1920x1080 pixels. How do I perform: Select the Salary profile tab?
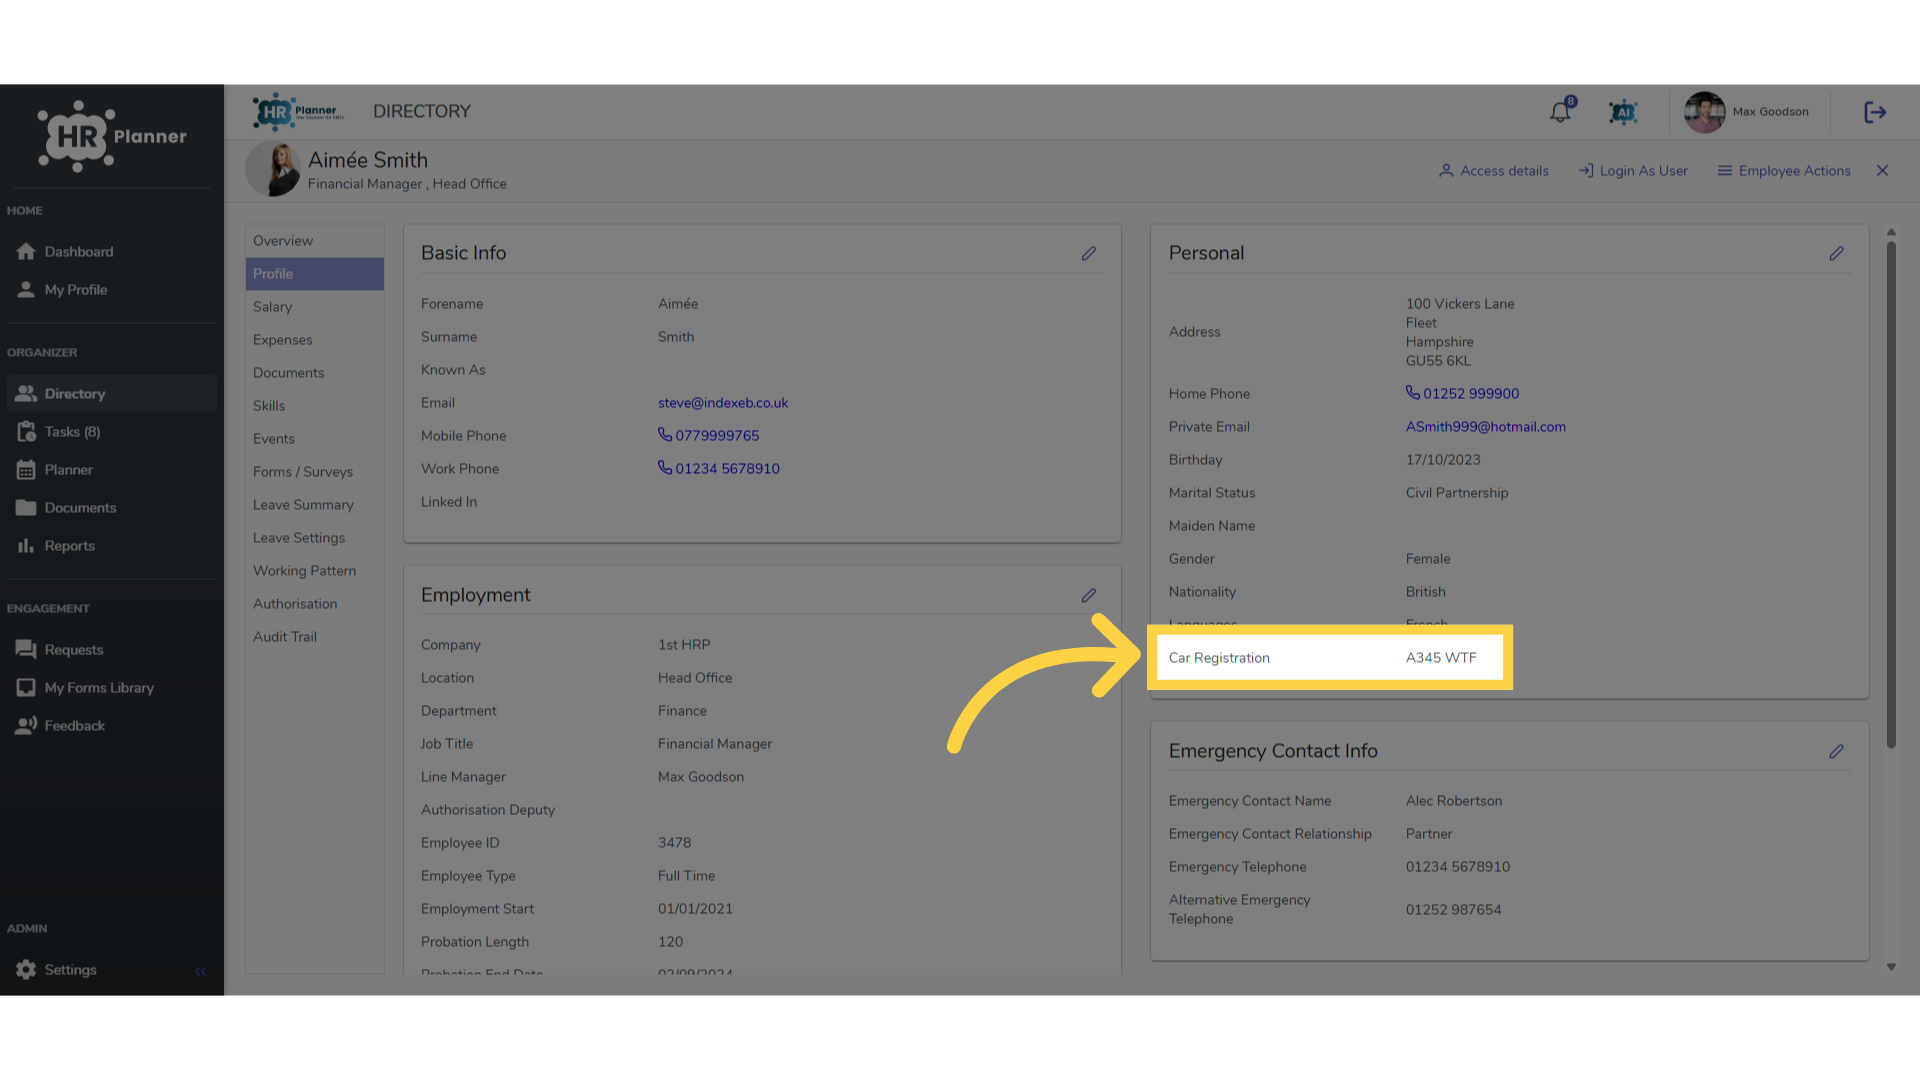click(315, 307)
